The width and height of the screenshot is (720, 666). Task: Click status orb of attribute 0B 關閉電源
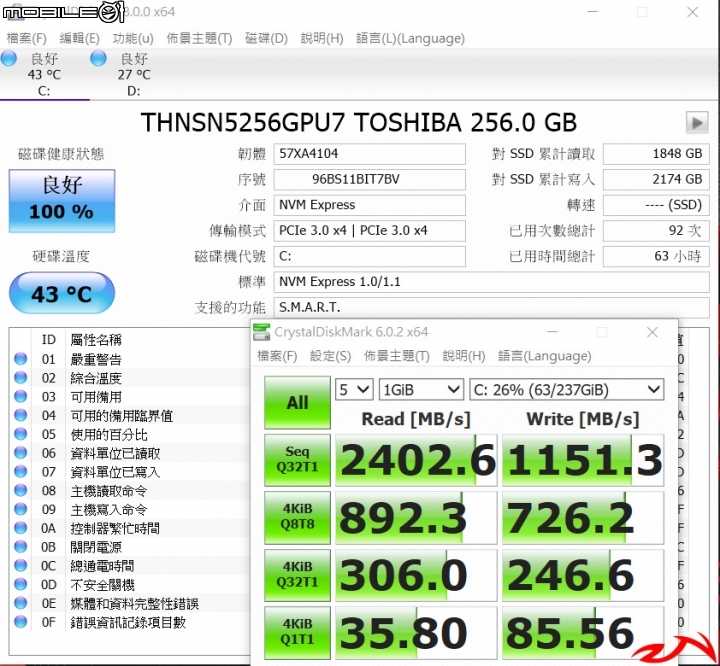(x=21, y=547)
